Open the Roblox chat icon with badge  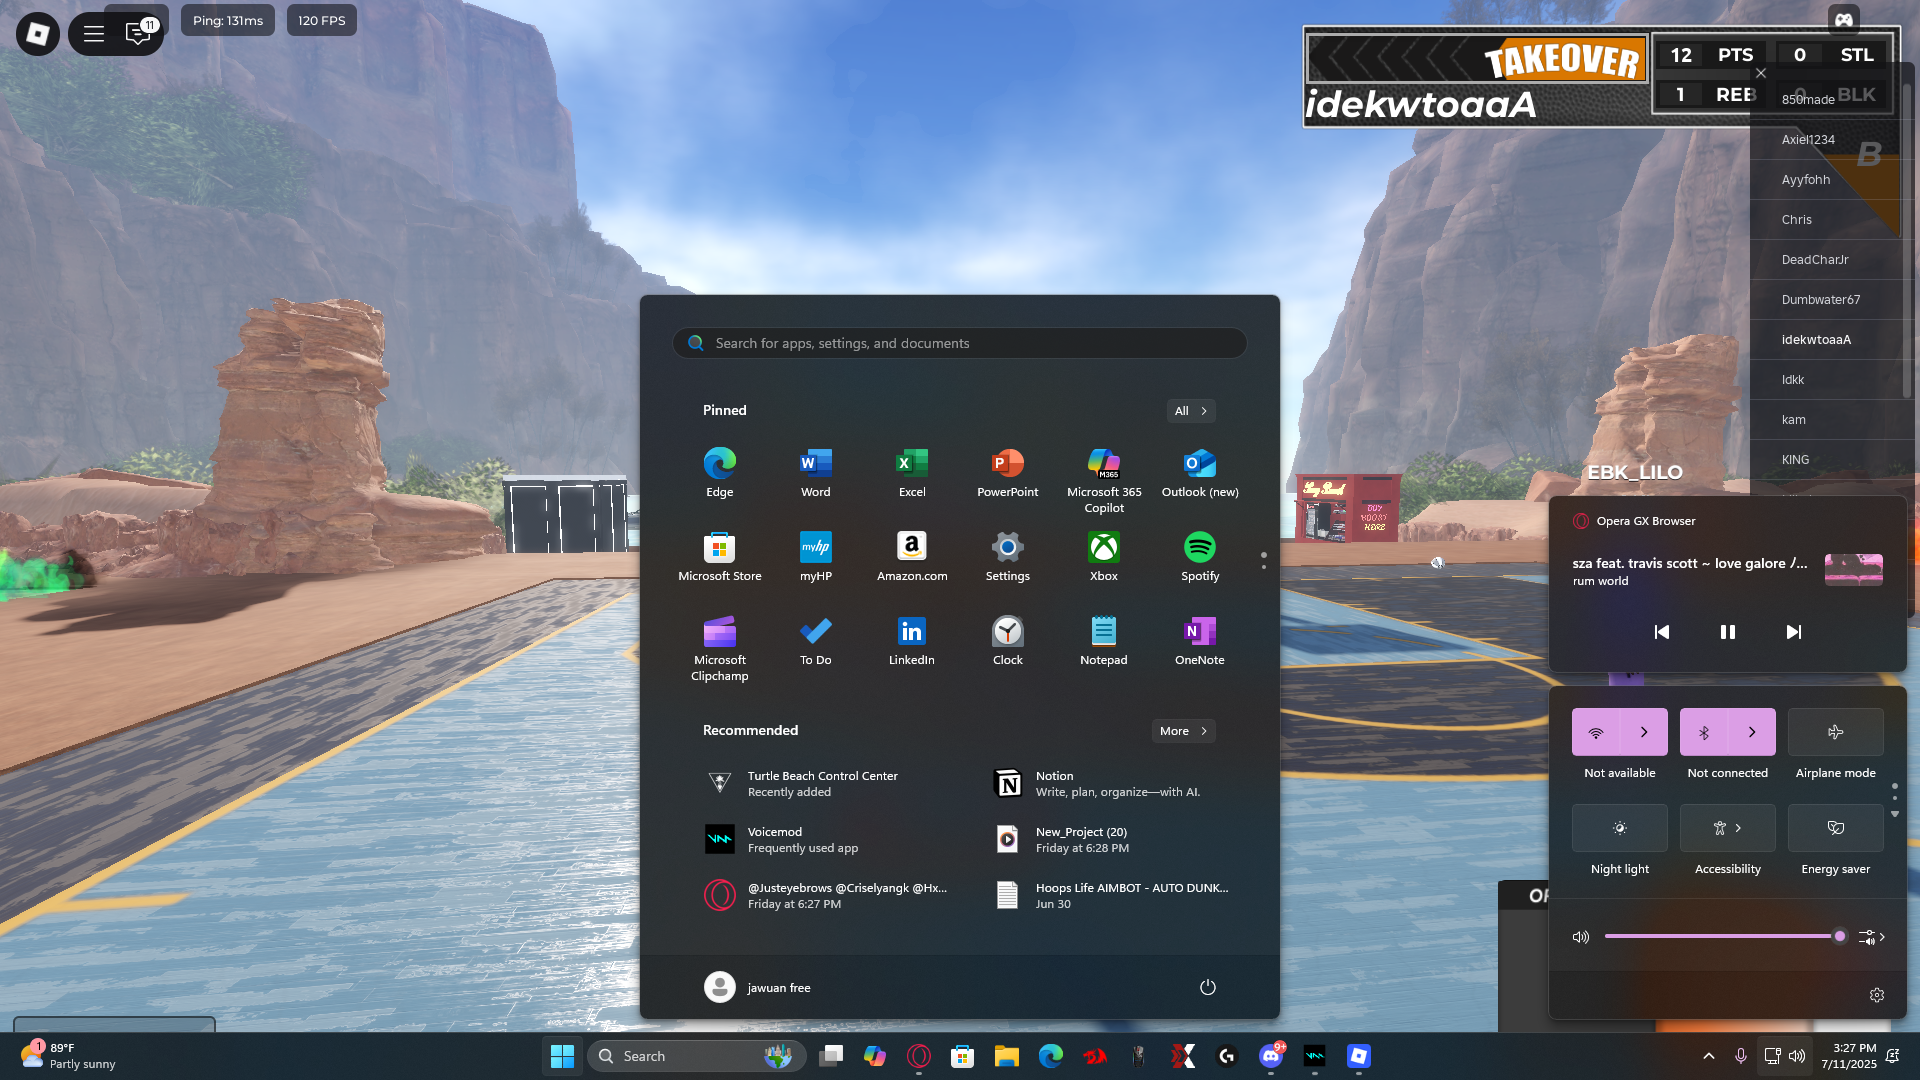(x=138, y=33)
